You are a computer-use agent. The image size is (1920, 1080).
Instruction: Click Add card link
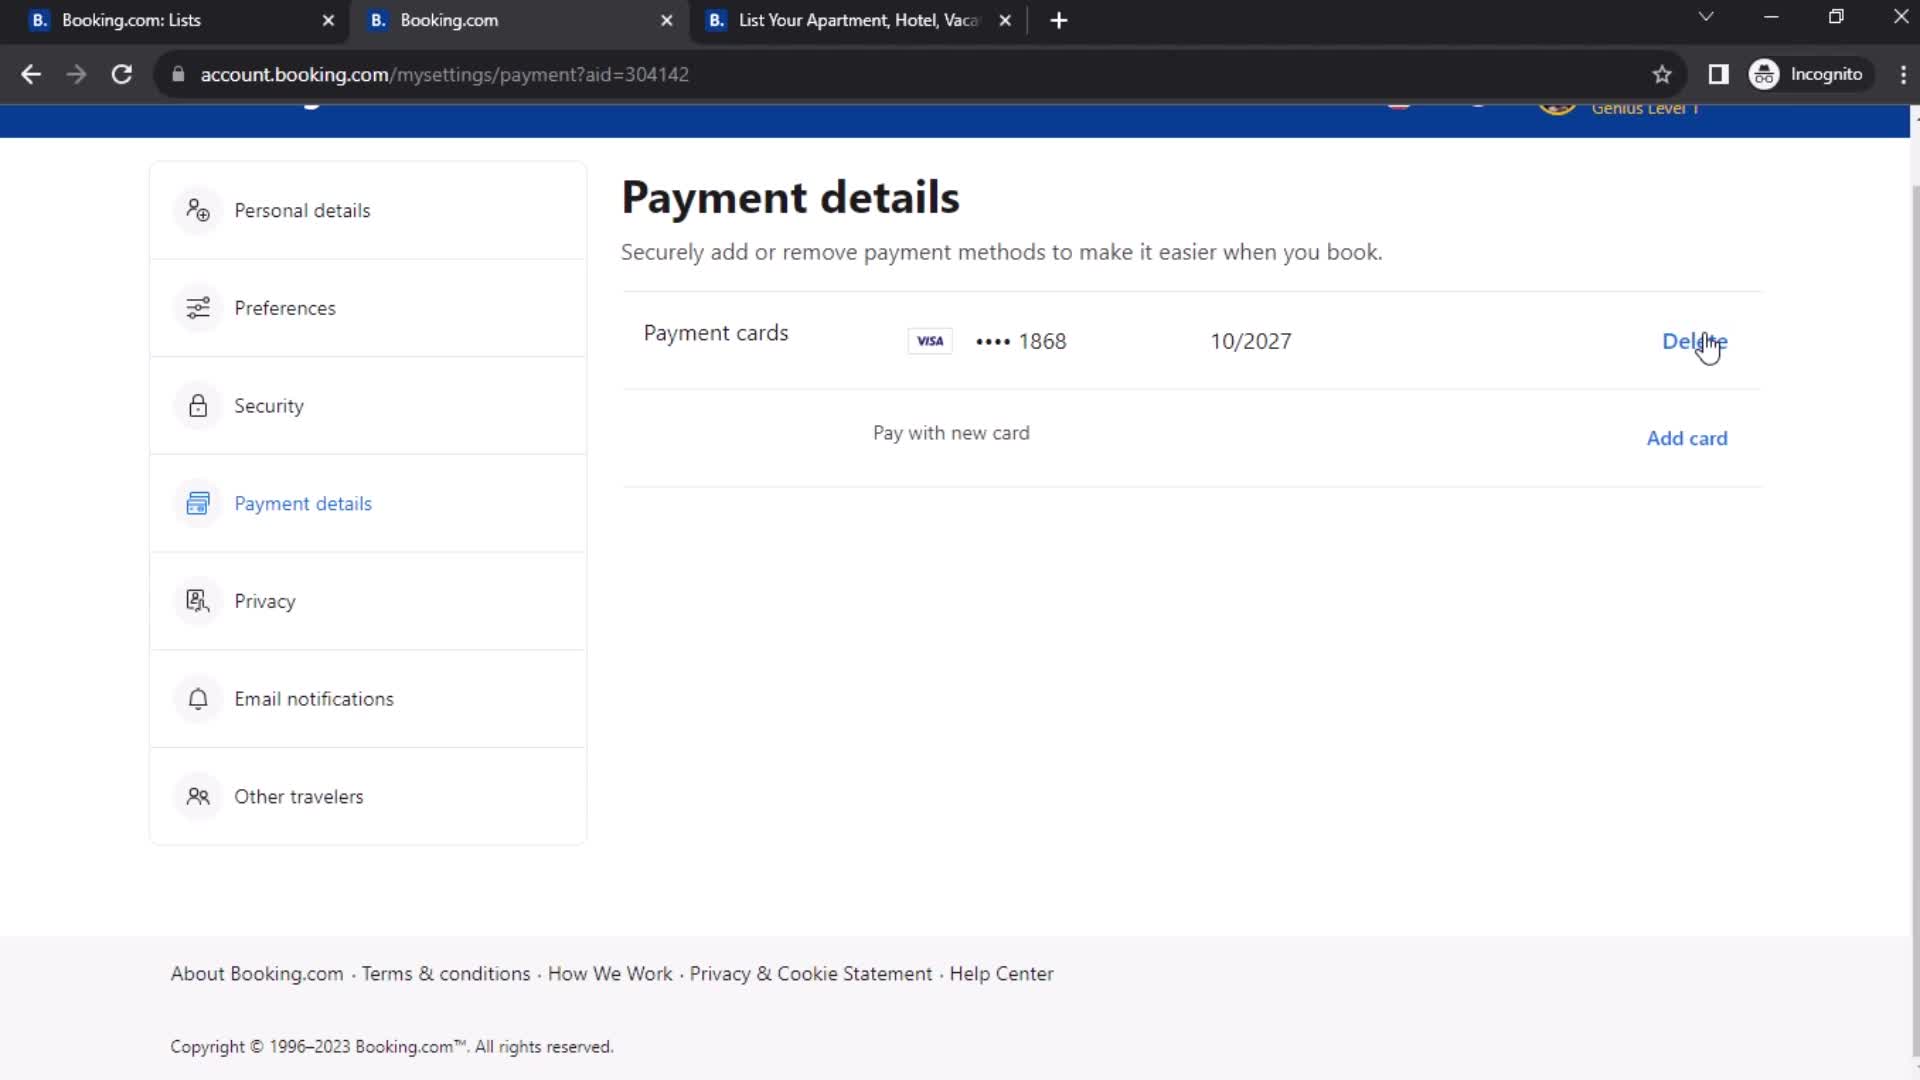[1687, 438]
